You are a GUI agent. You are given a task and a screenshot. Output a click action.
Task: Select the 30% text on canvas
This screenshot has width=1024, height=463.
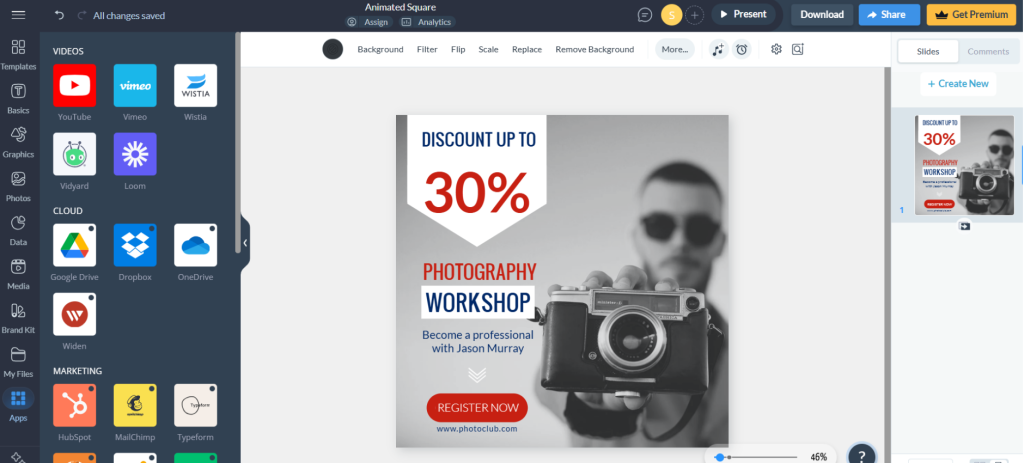pyautogui.click(x=477, y=193)
